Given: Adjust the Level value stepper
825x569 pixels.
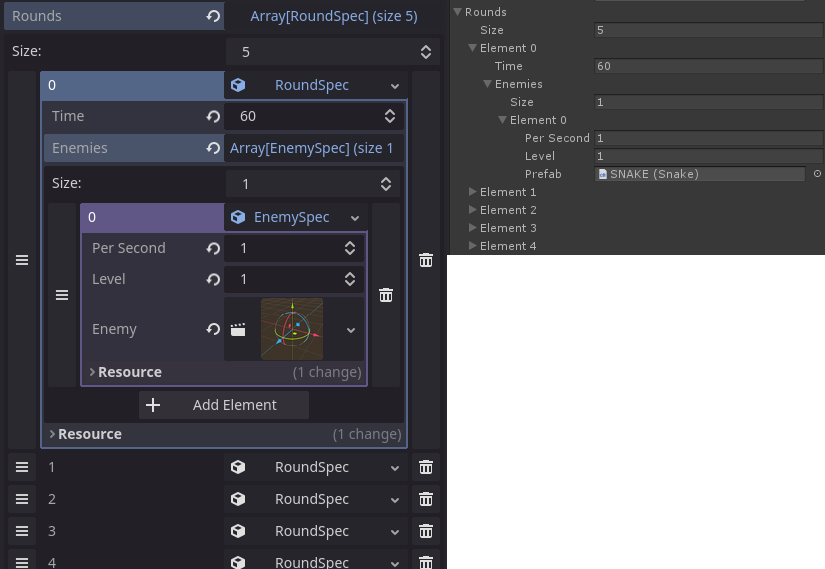Looking at the screenshot, I should [x=349, y=279].
